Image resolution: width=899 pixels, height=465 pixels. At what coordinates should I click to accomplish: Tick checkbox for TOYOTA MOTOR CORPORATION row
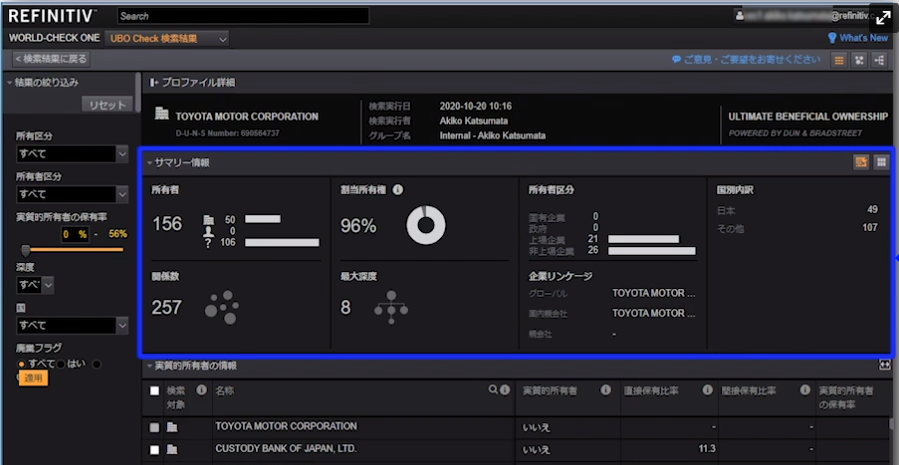point(154,427)
